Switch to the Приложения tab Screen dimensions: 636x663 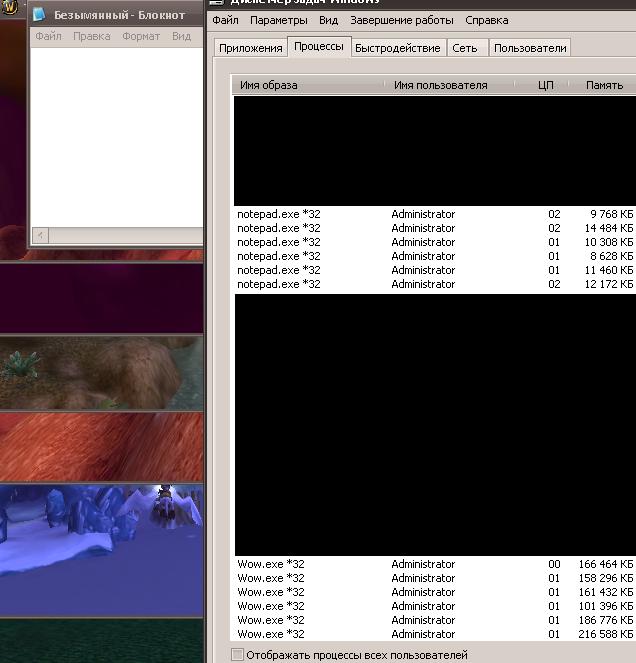[250, 48]
